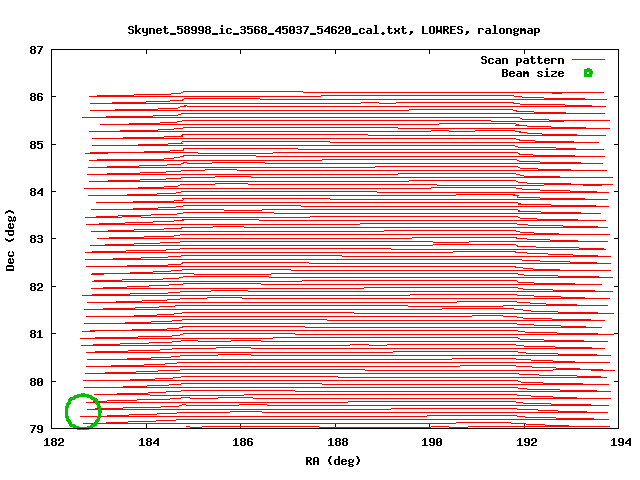Click the x-axis tick label 192
Viewport: 640px width, 480px height.
527,442
